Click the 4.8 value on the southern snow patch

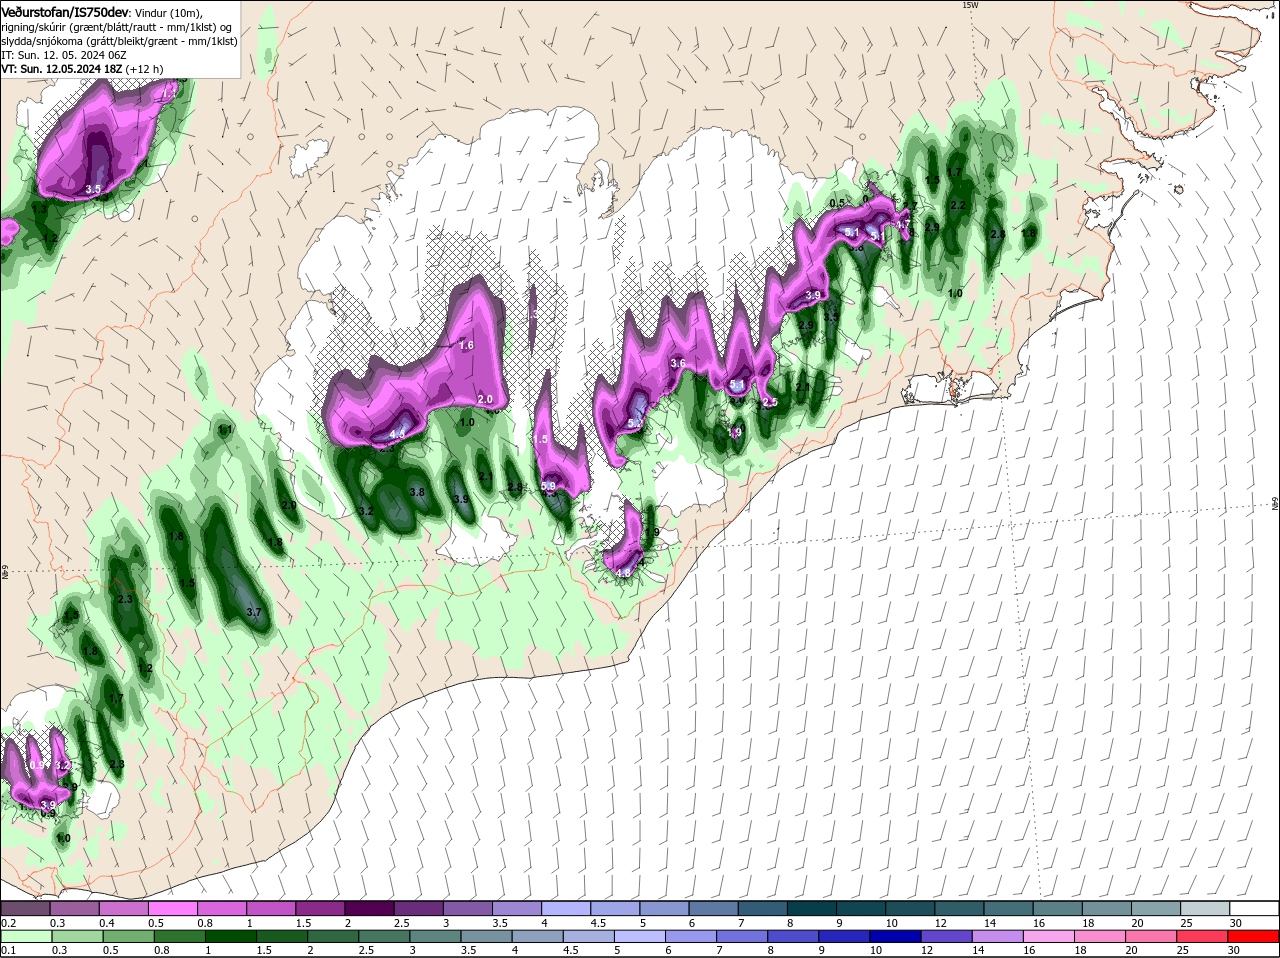pos(623,573)
